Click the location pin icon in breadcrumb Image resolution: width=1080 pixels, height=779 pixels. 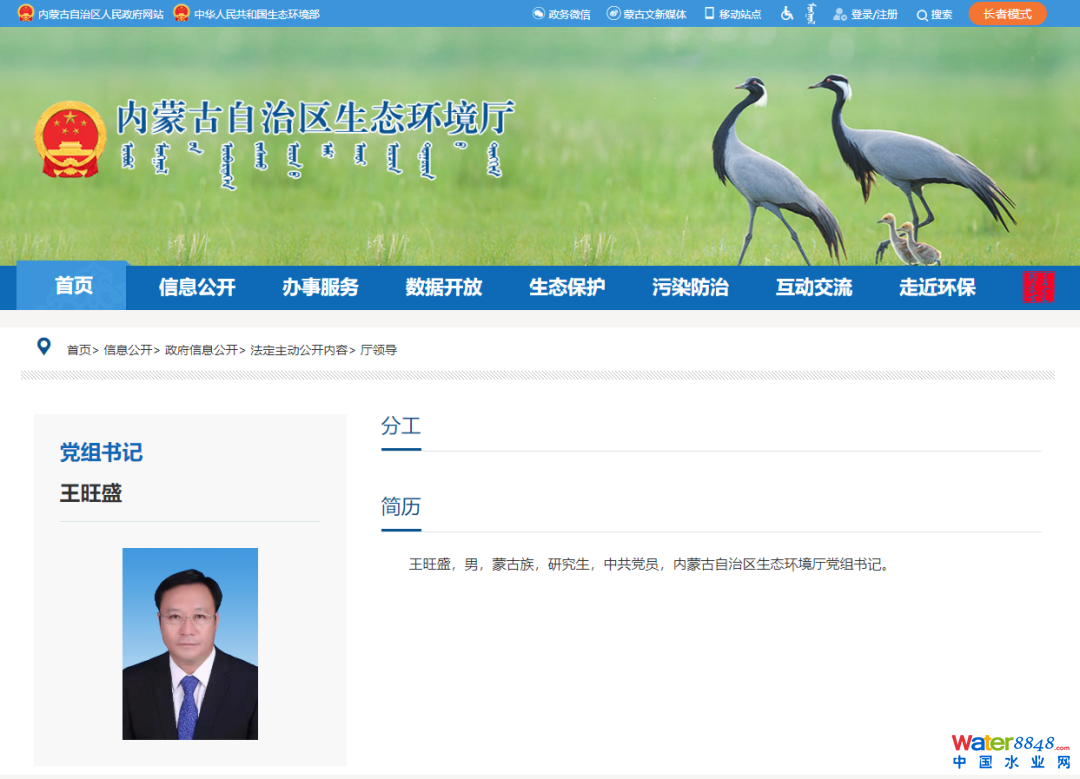click(x=44, y=347)
